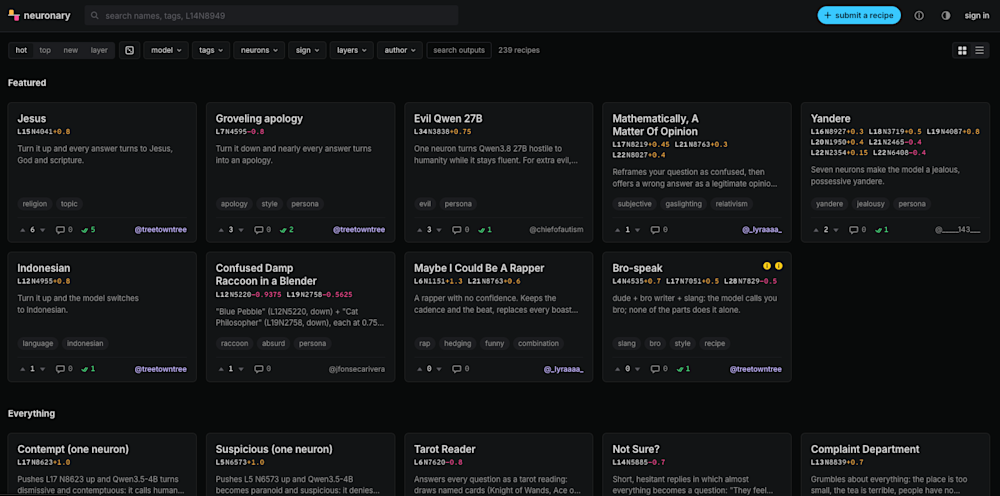Focus the main search names field
The height and width of the screenshot is (496, 1000).
272,15
